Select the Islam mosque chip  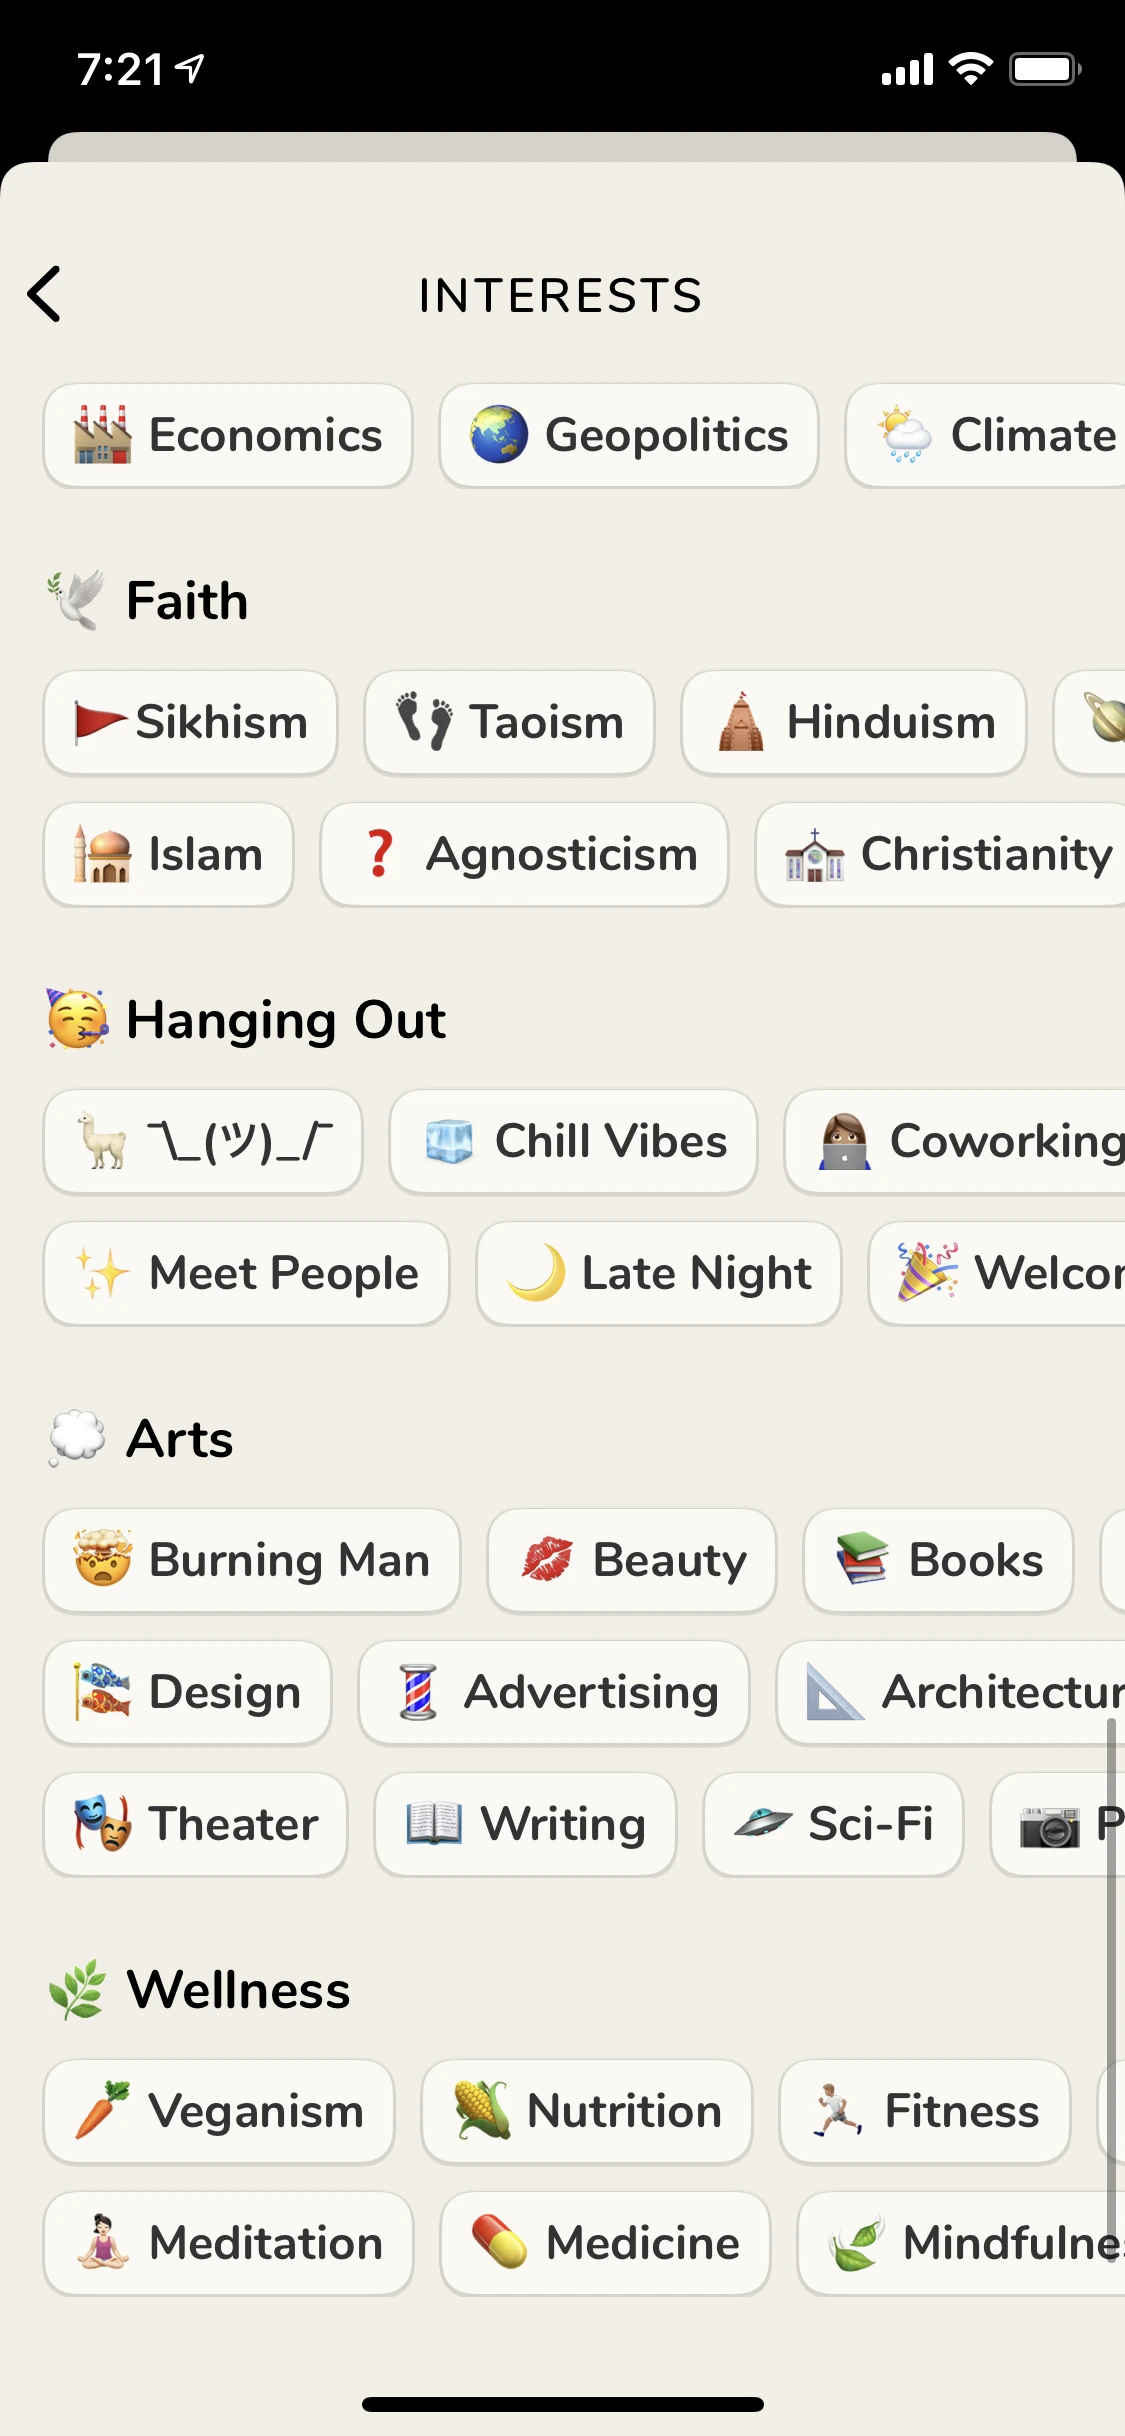169,855
